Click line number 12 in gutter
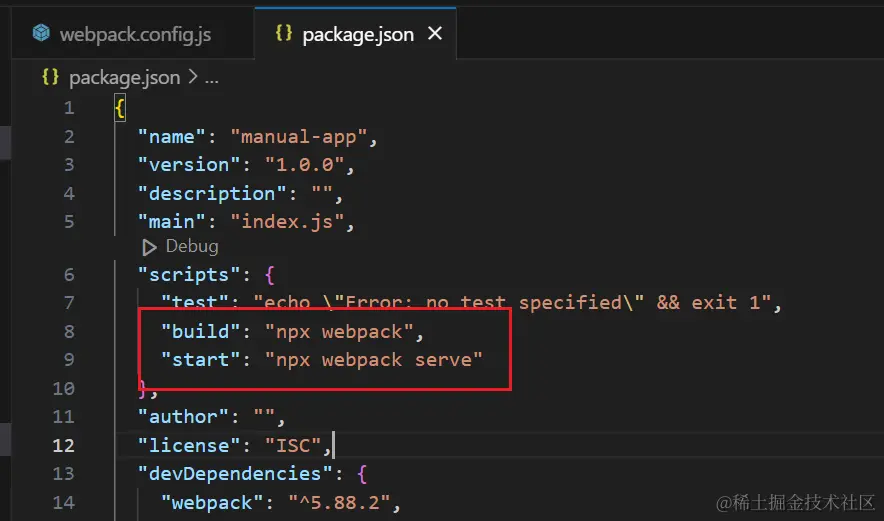884x521 pixels. [x=63, y=445]
